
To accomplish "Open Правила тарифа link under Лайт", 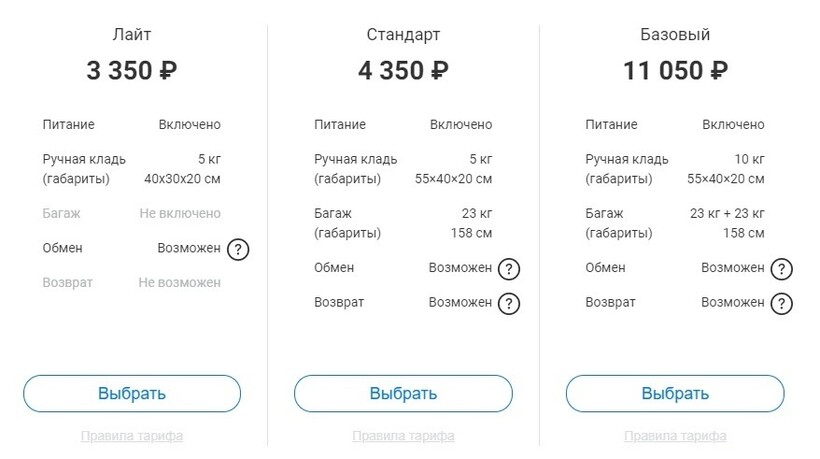I will tap(132, 436).
